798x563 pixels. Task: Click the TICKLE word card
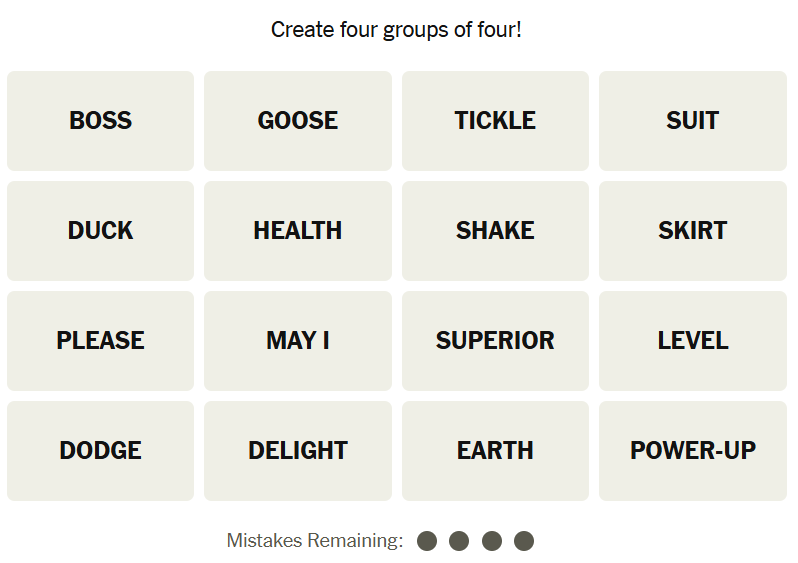(x=495, y=121)
